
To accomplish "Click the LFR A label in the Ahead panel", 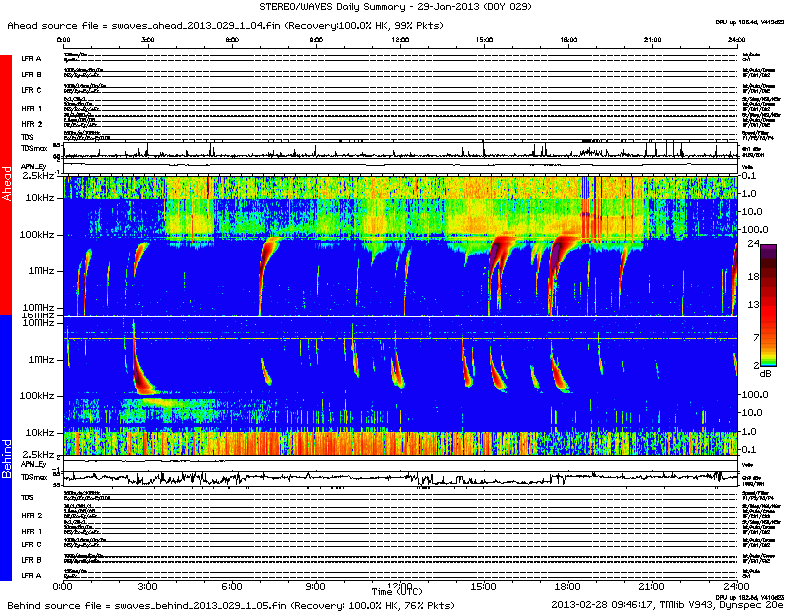I will (x=31, y=59).
